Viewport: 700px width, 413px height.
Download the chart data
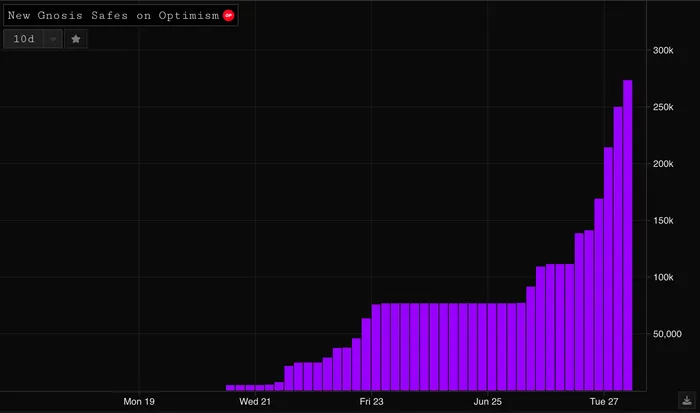[687, 400]
